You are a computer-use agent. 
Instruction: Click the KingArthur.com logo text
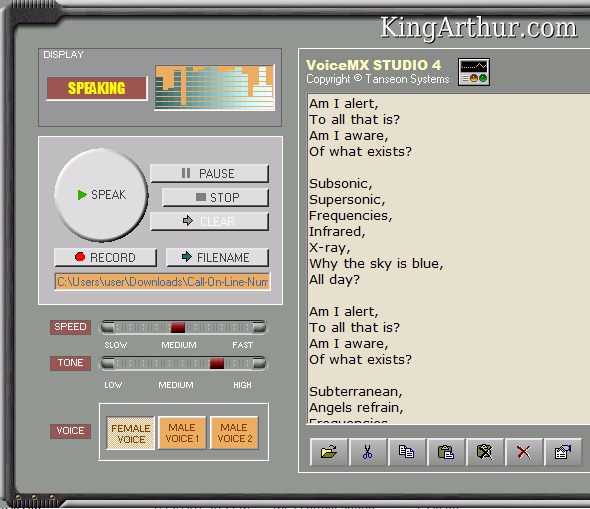point(478,28)
